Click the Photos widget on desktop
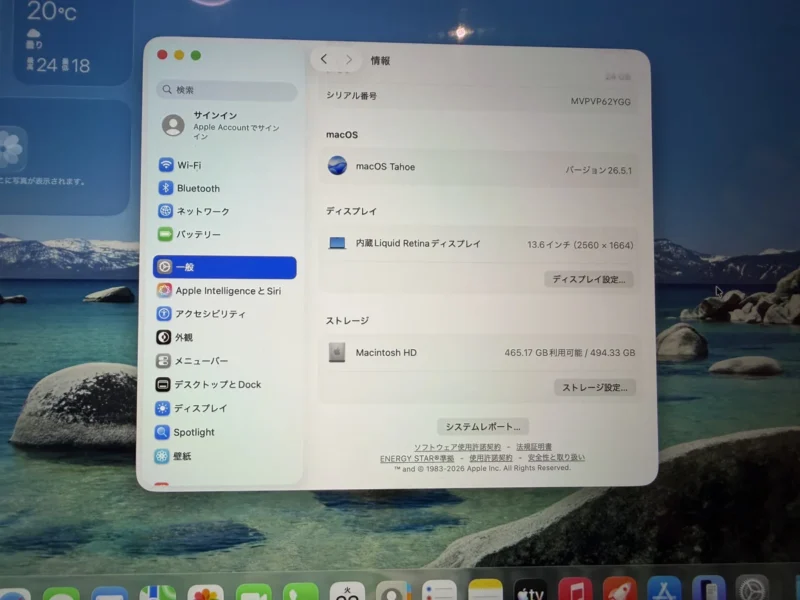The image size is (800, 600). 64,157
